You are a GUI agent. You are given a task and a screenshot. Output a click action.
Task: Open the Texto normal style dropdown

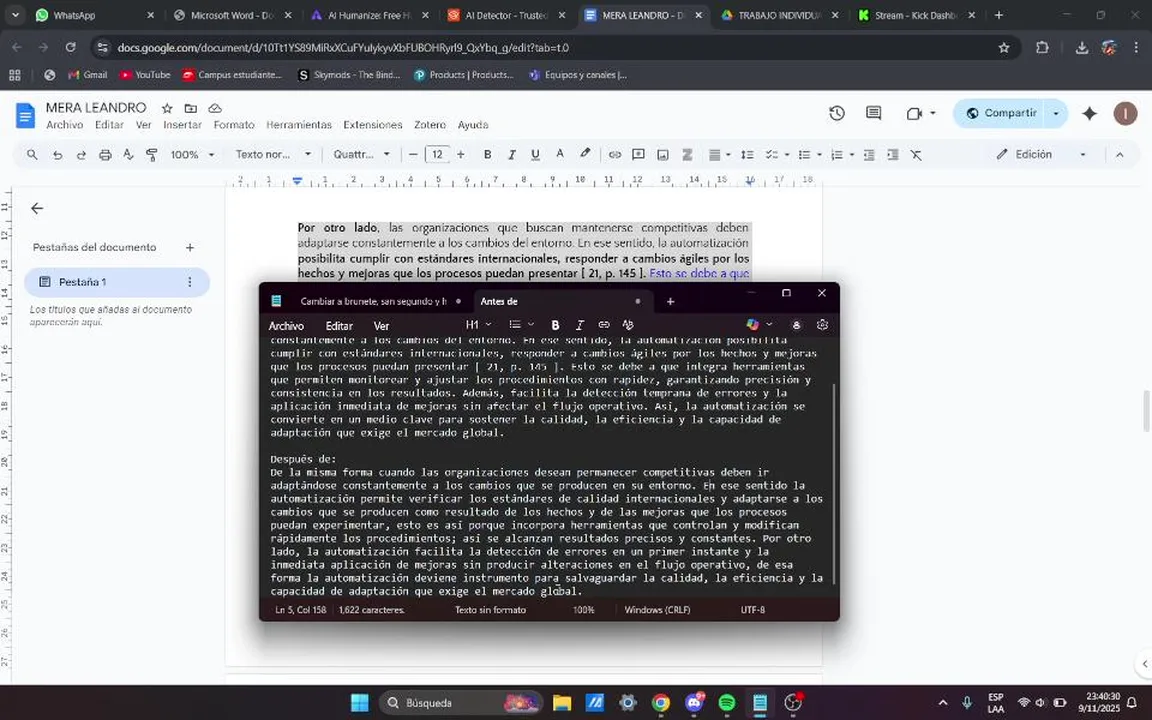coord(273,155)
